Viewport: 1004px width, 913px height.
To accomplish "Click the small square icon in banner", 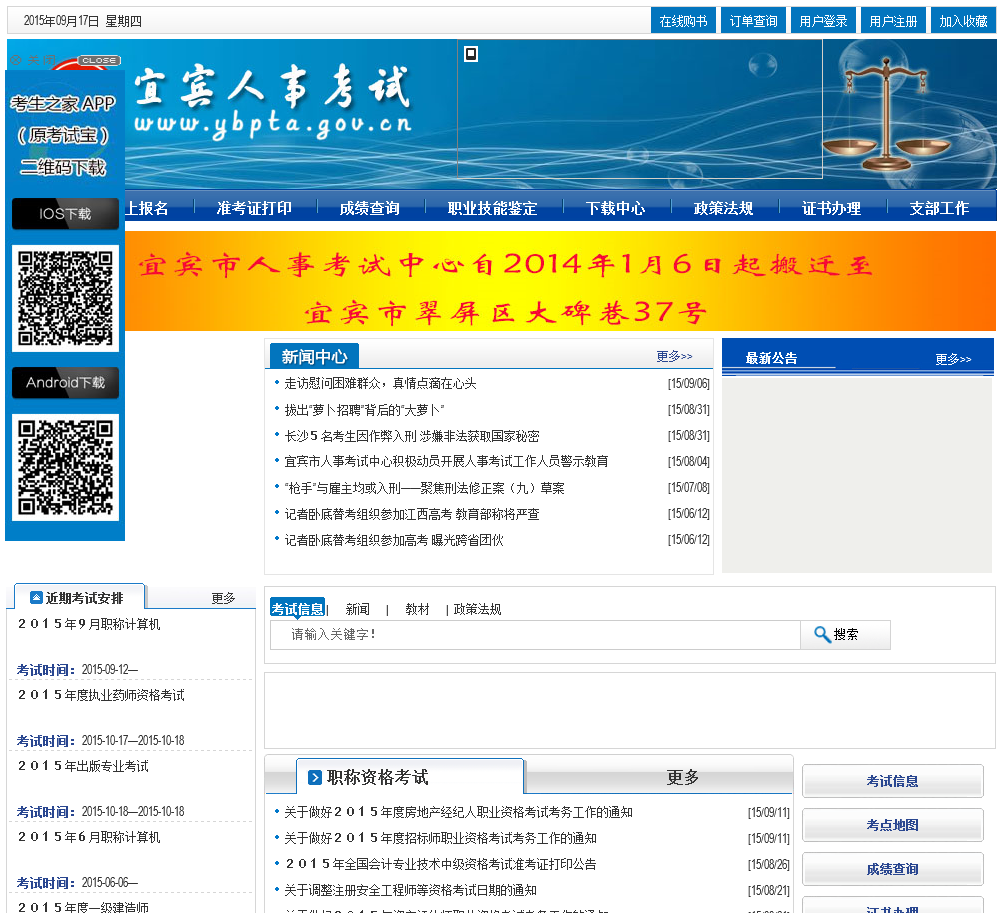I will coord(471,54).
